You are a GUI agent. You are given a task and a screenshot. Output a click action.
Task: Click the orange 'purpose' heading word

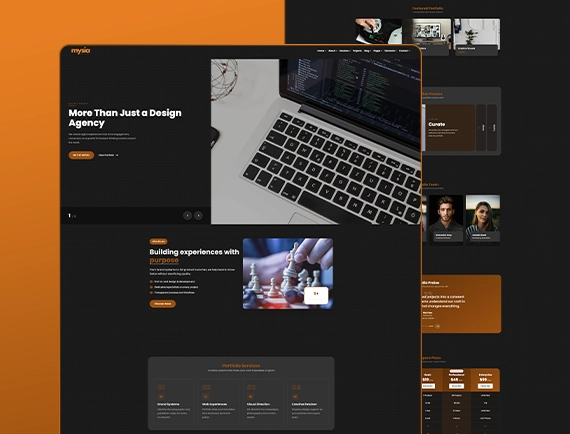pyautogui.click(x=164, y=260)
